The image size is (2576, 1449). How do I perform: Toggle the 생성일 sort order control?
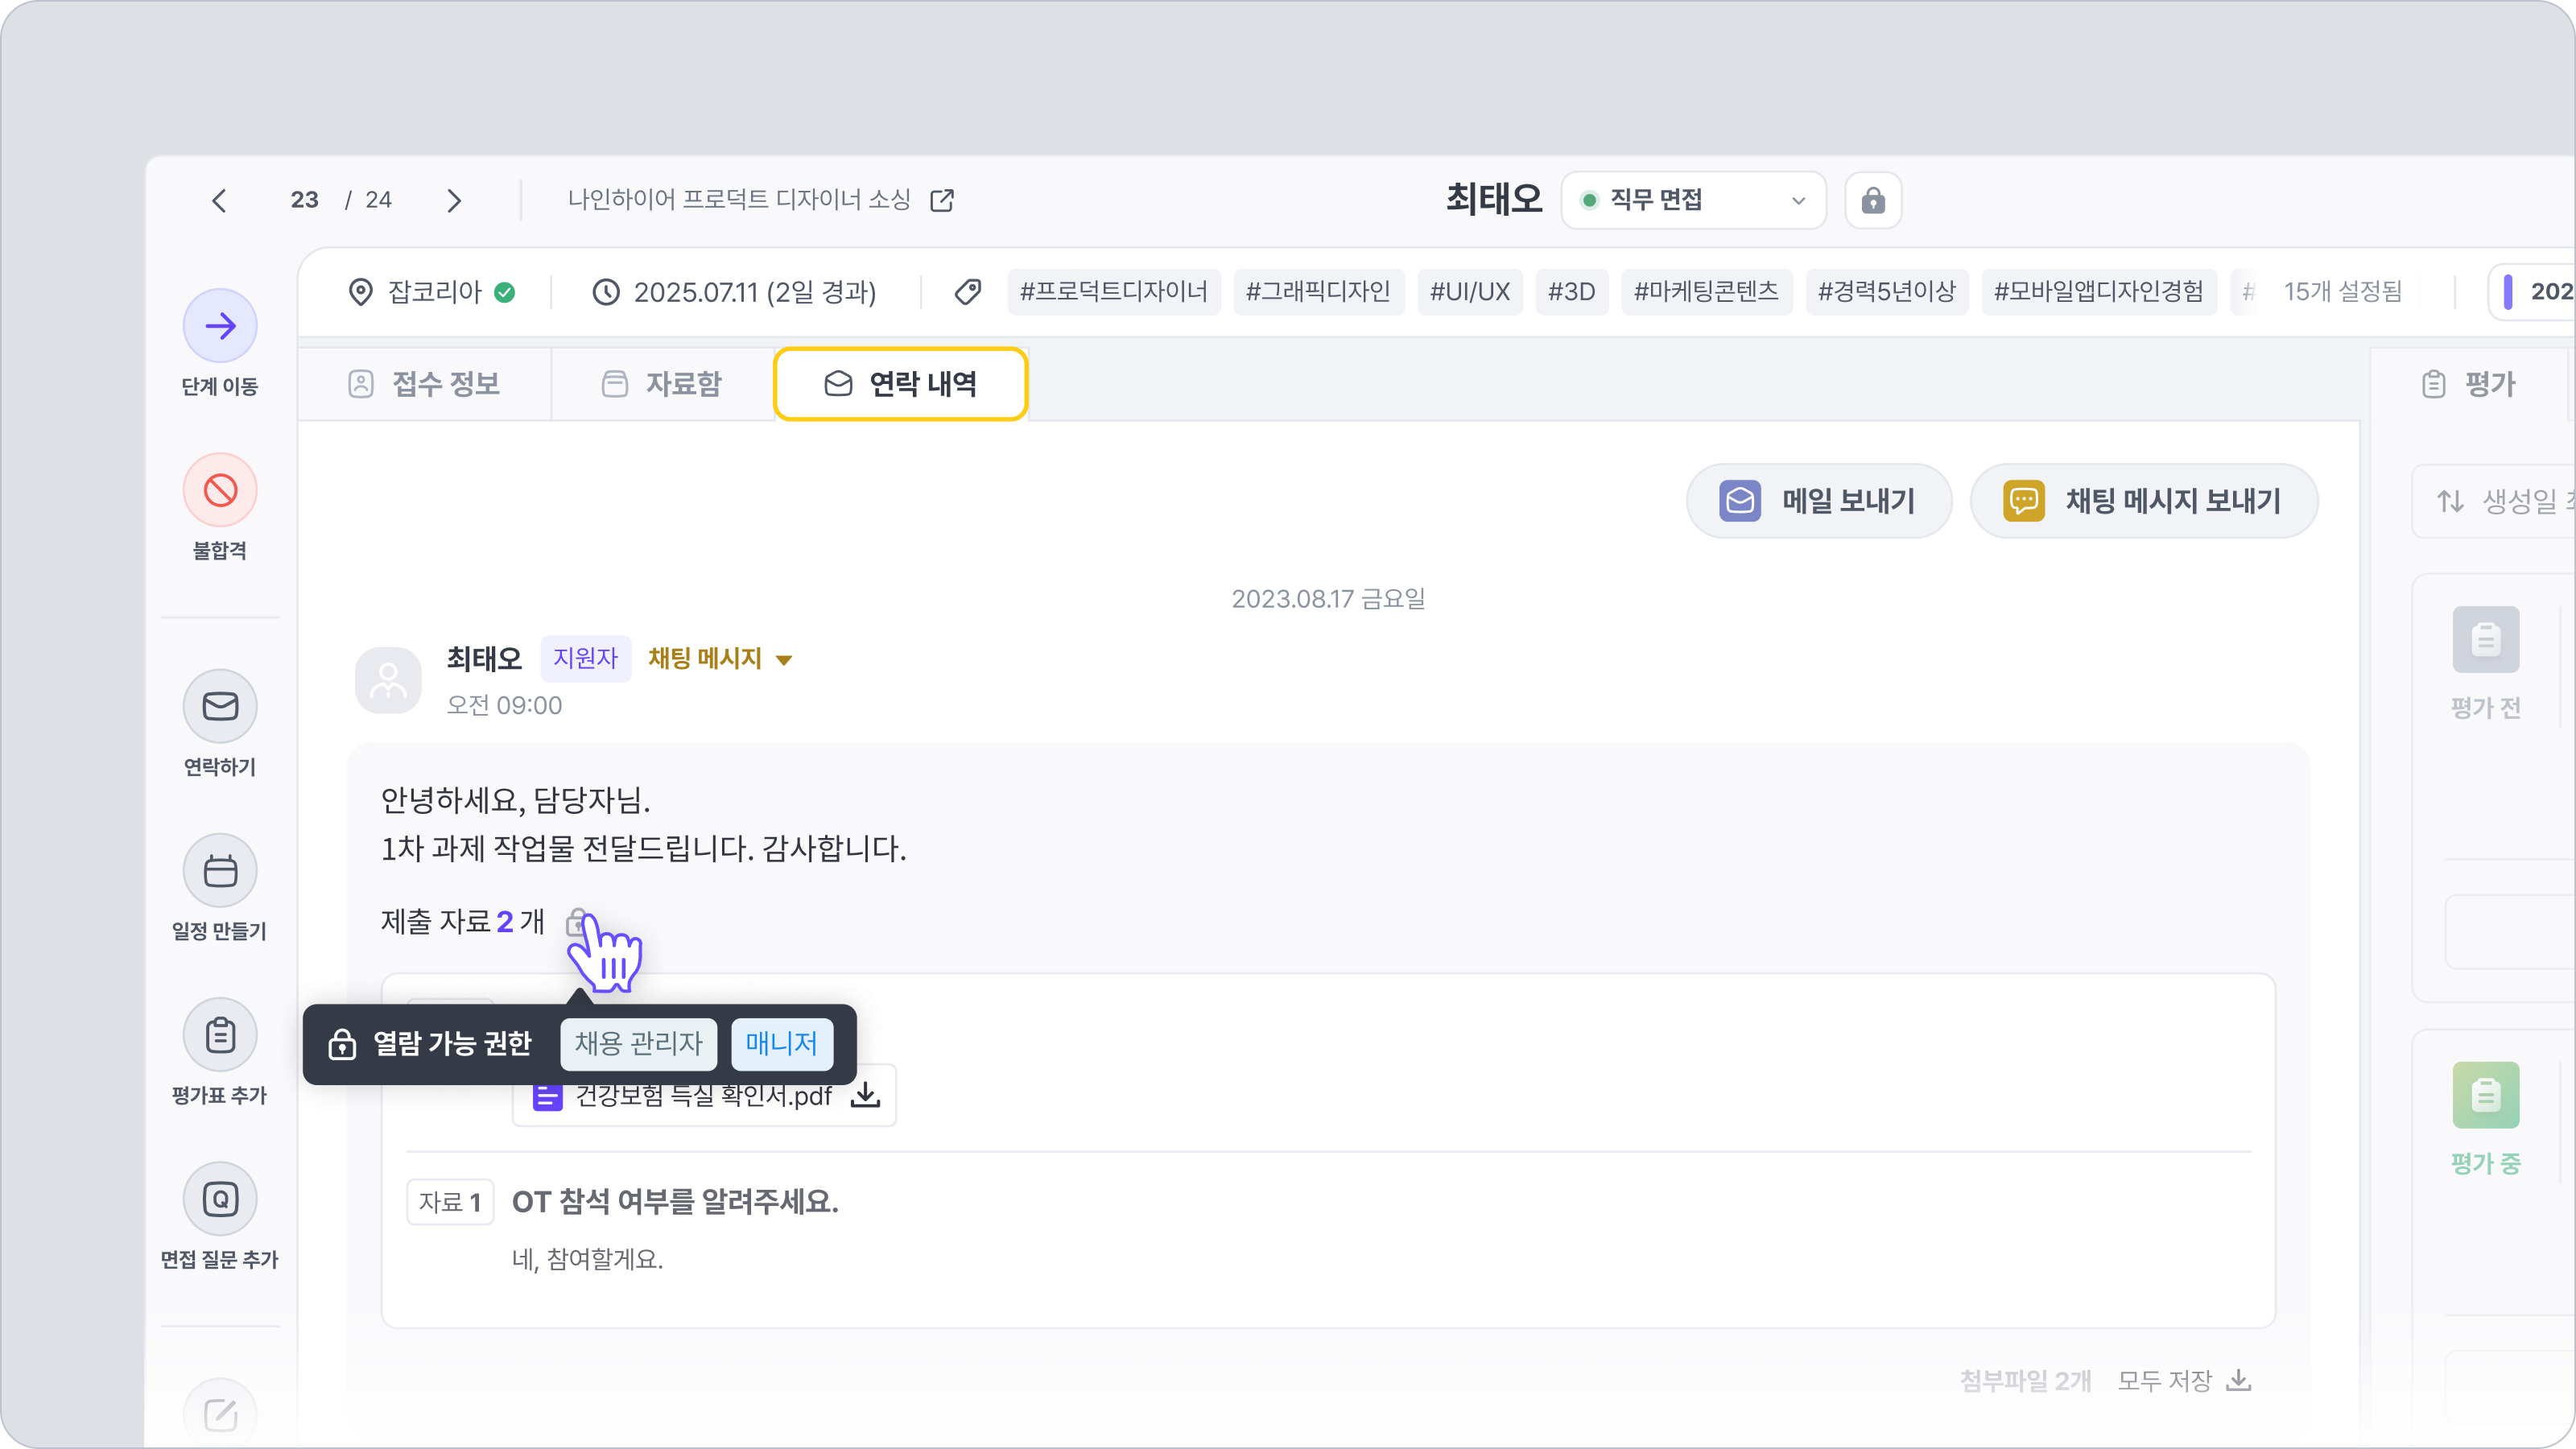(x=2450, y=501)
